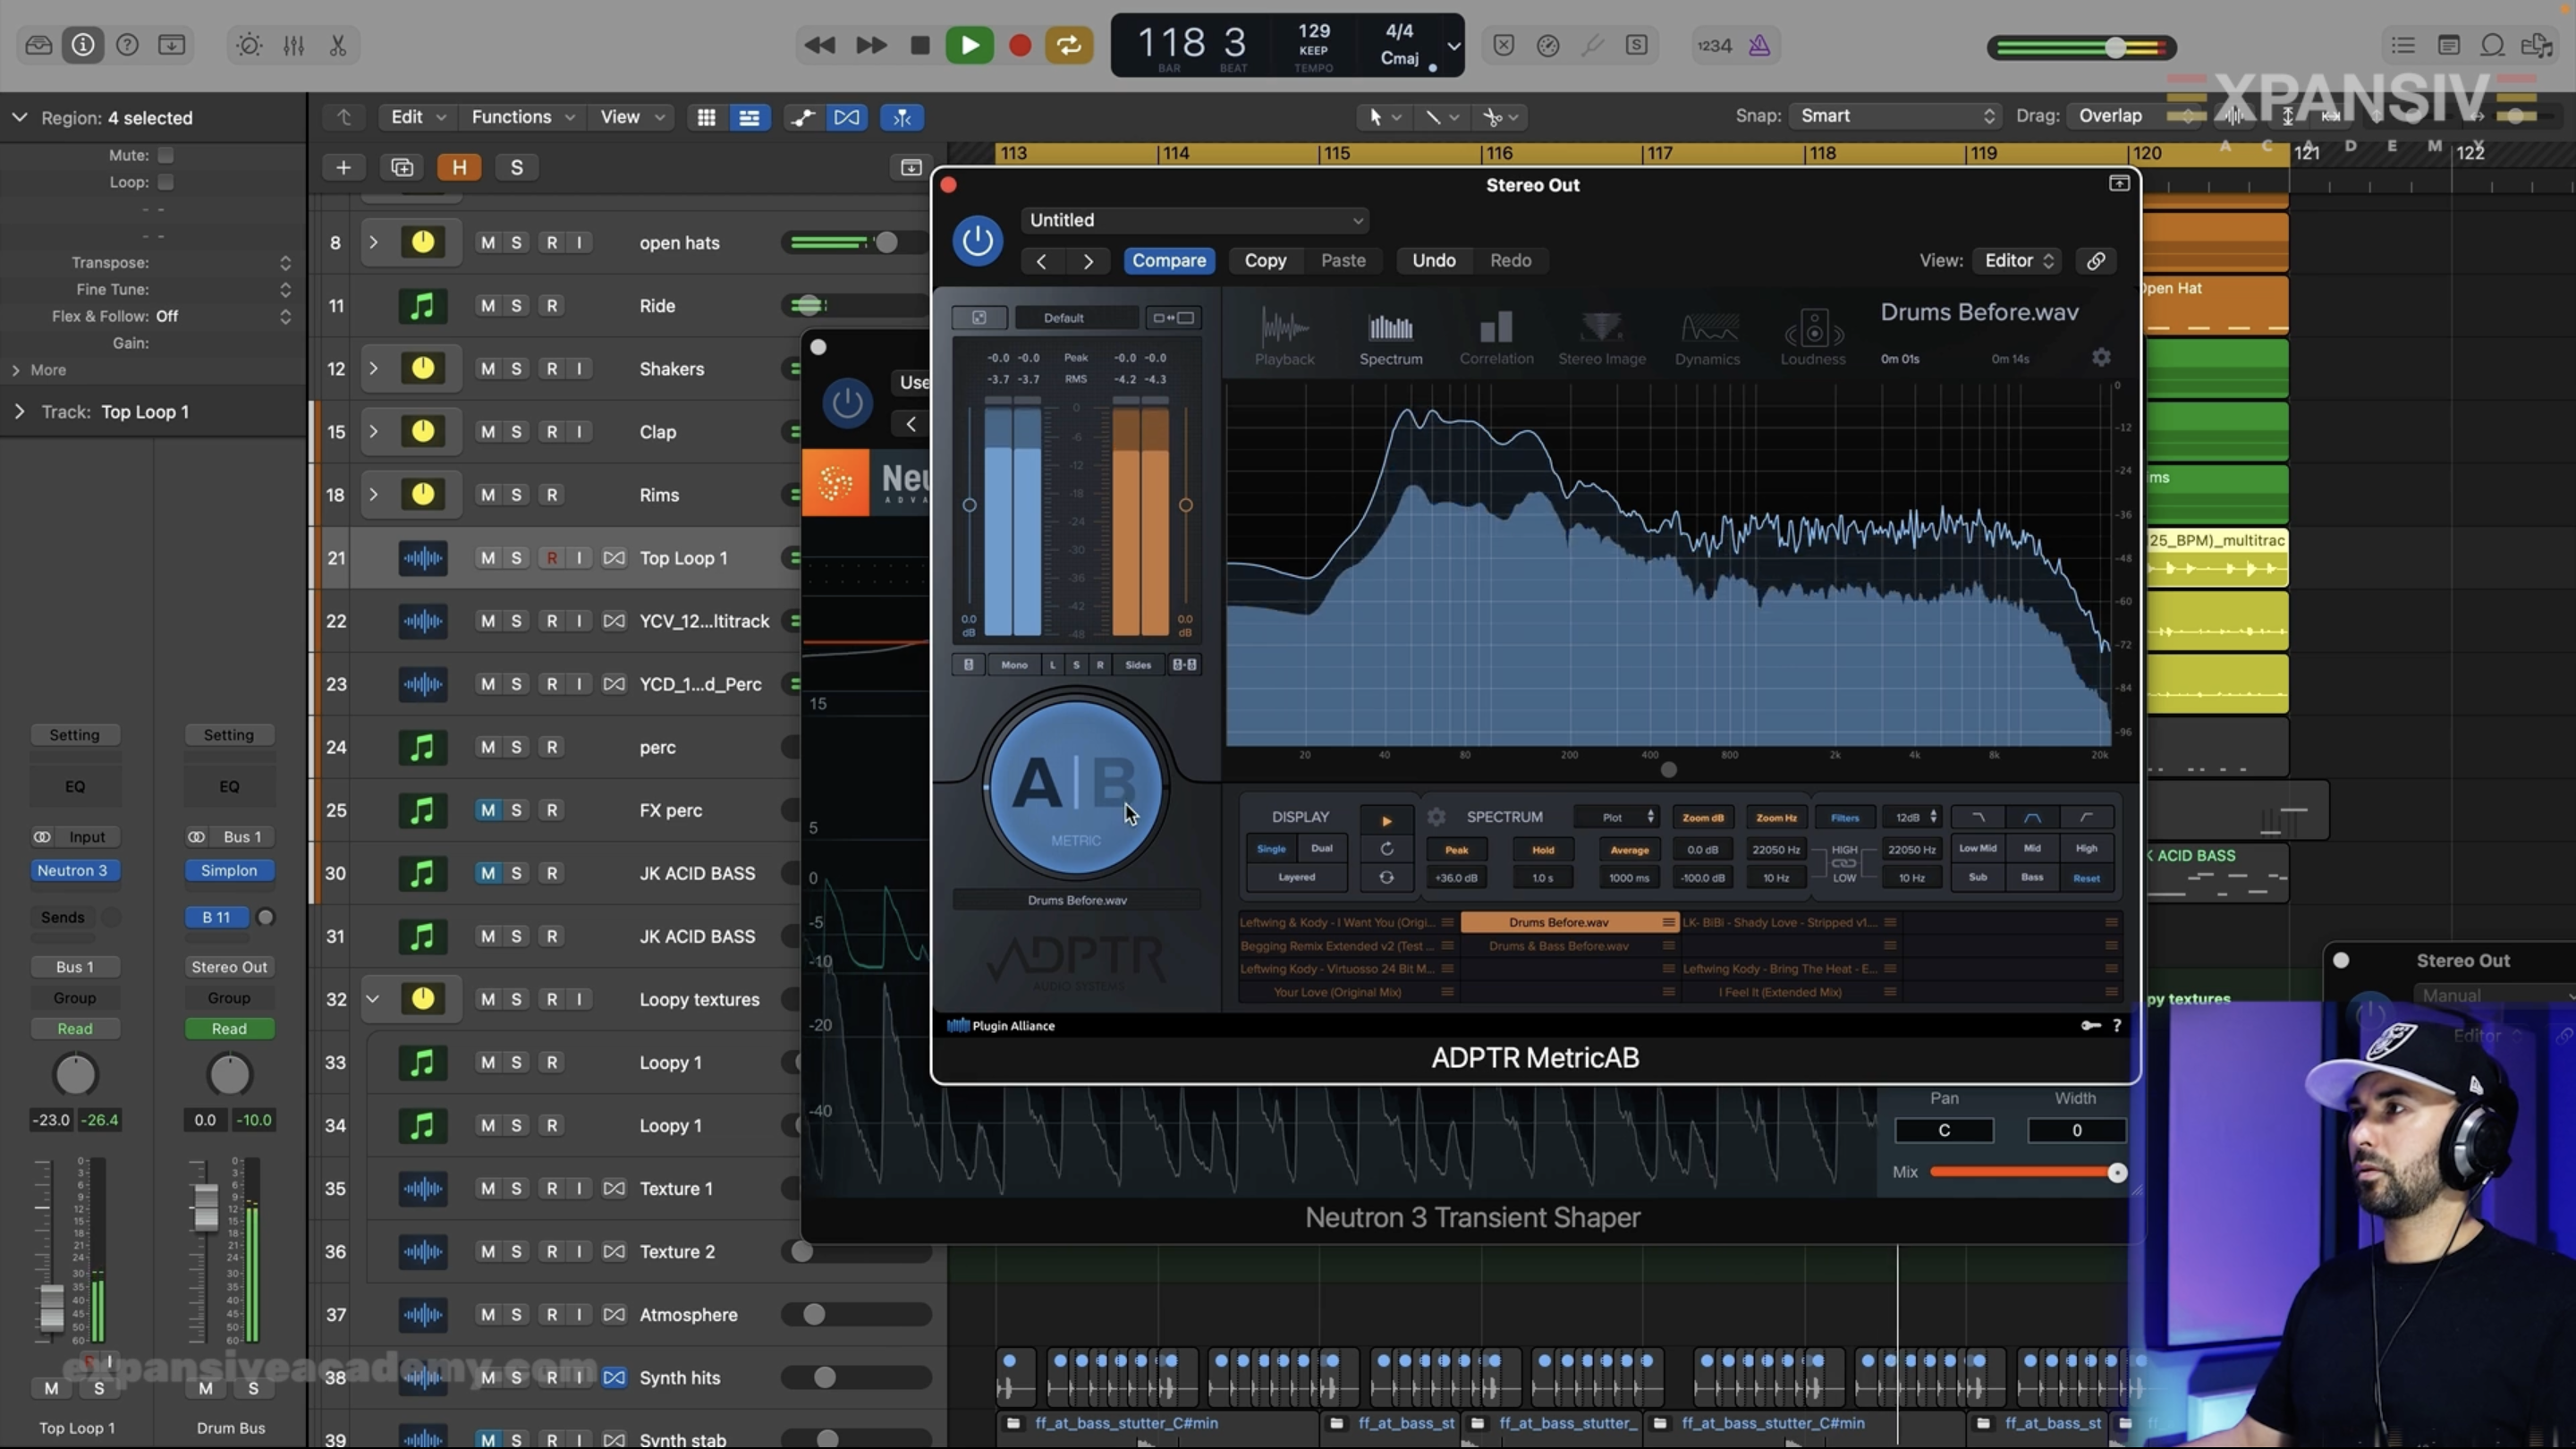Viewport: 2576px width, 1449px height.
Task: Open the View Editor dropdown
Action: (x=2018, y=261)
